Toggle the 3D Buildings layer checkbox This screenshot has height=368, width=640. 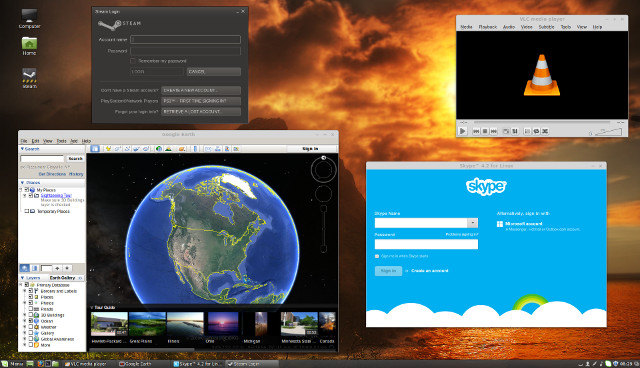click(x=31, y=315)
